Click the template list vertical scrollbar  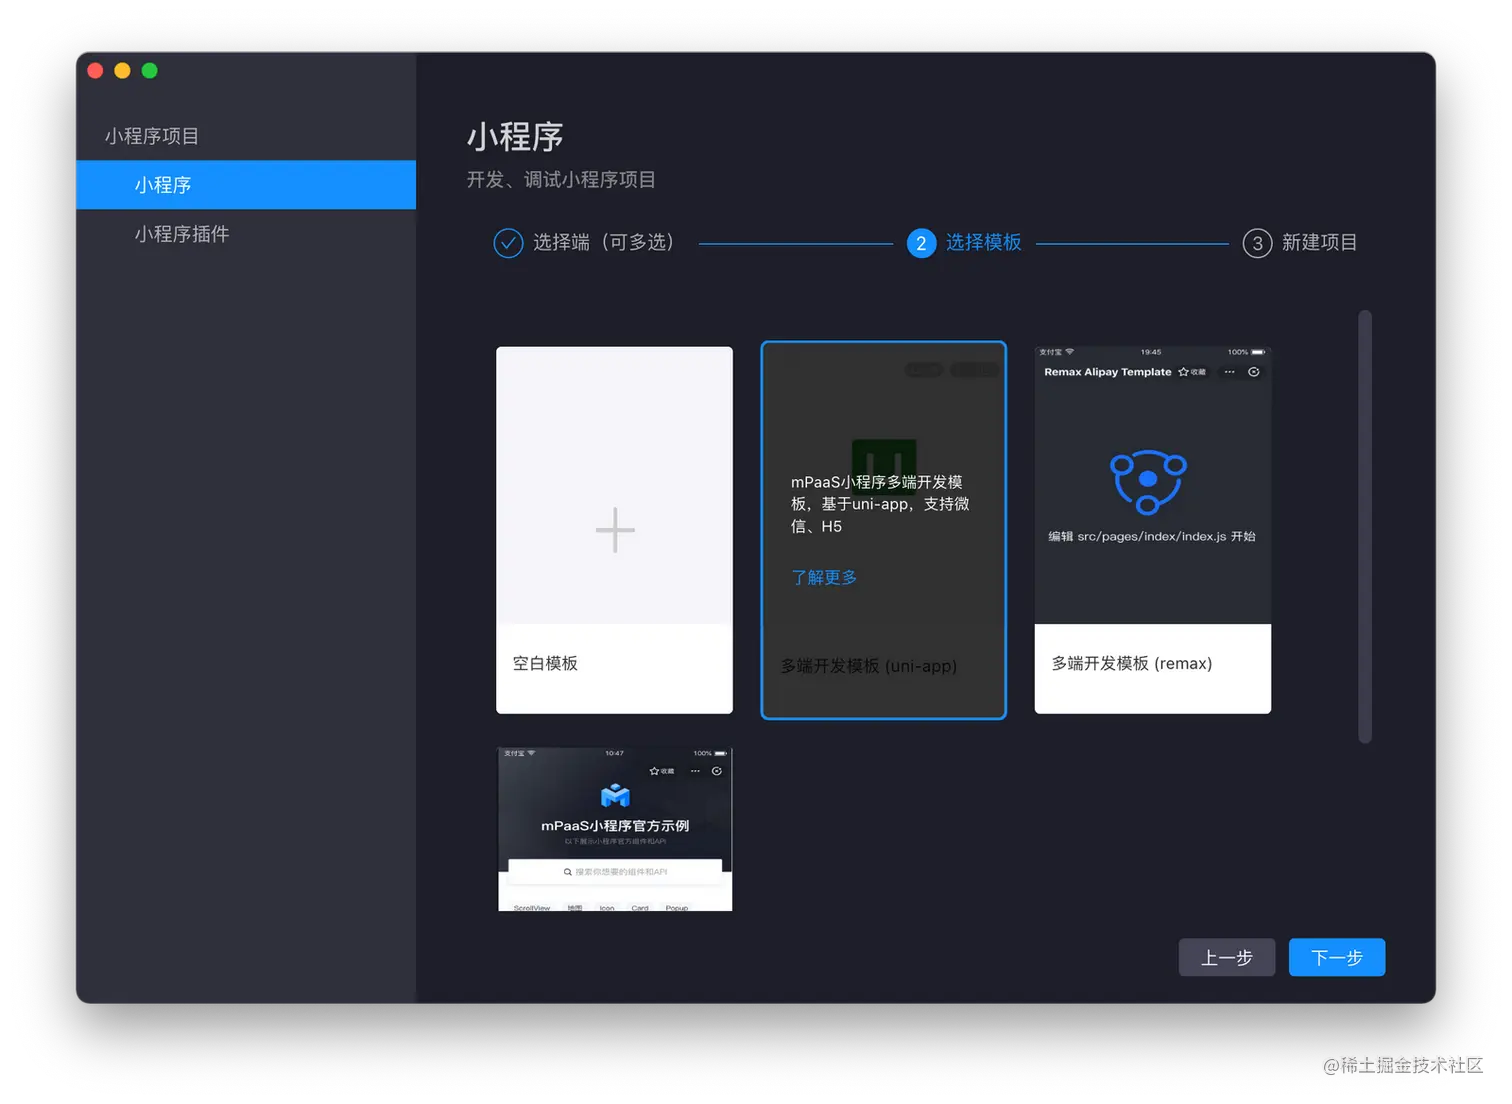[1365, 527]
